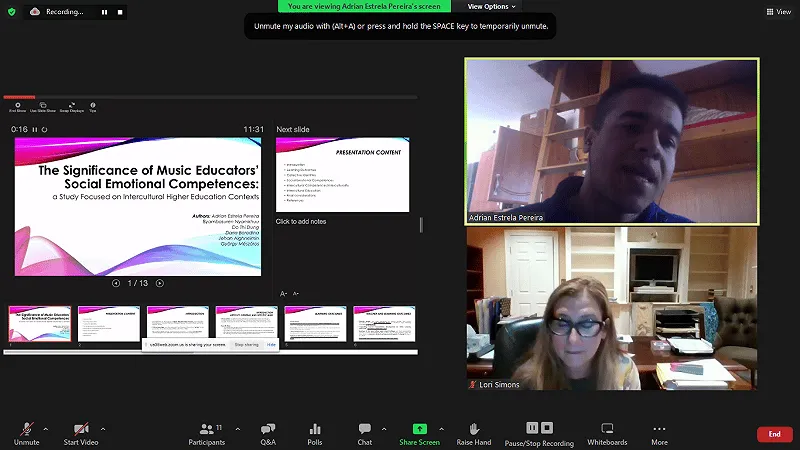The height and width of the screenshot is (450, 800).
Task: Expand audio options arrow beside Unmute
Action: (x=49, y=428)
